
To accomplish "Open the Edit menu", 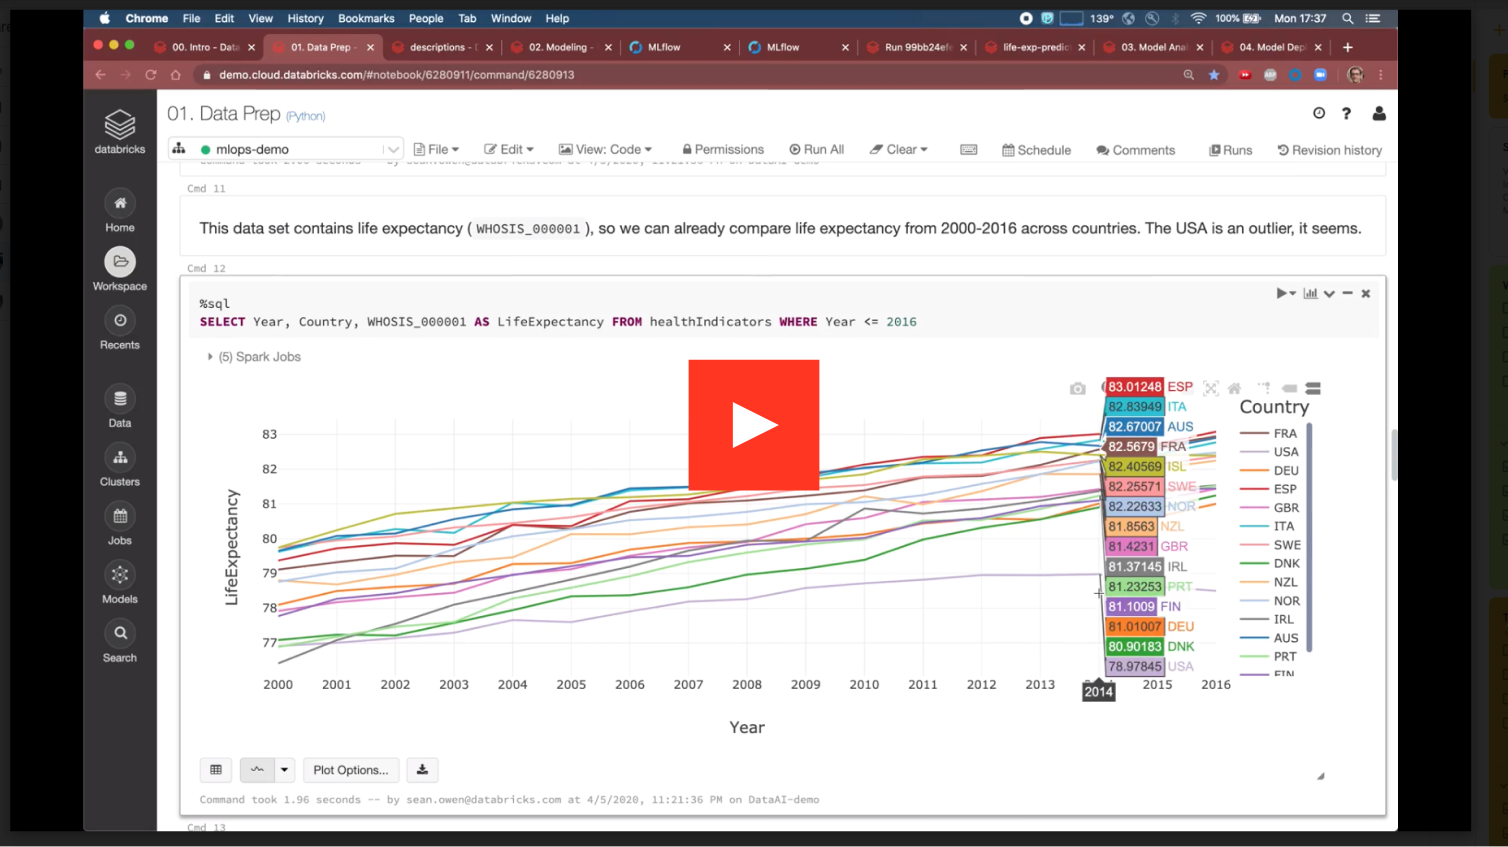I will tap(509, 149).
